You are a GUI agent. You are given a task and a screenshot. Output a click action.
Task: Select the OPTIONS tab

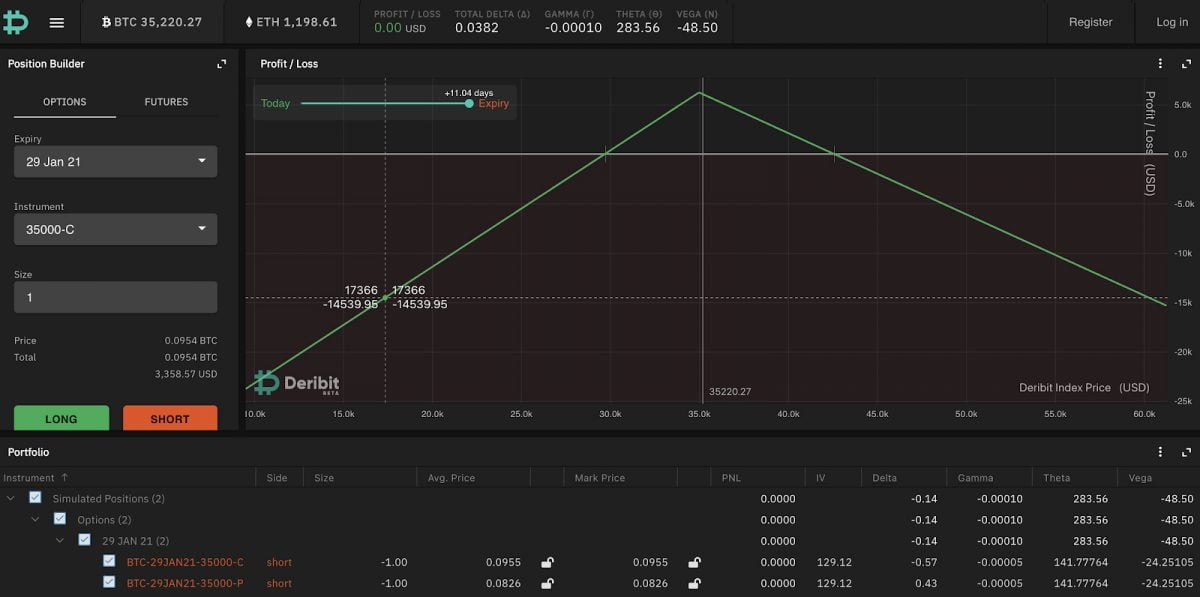point(65,101)
